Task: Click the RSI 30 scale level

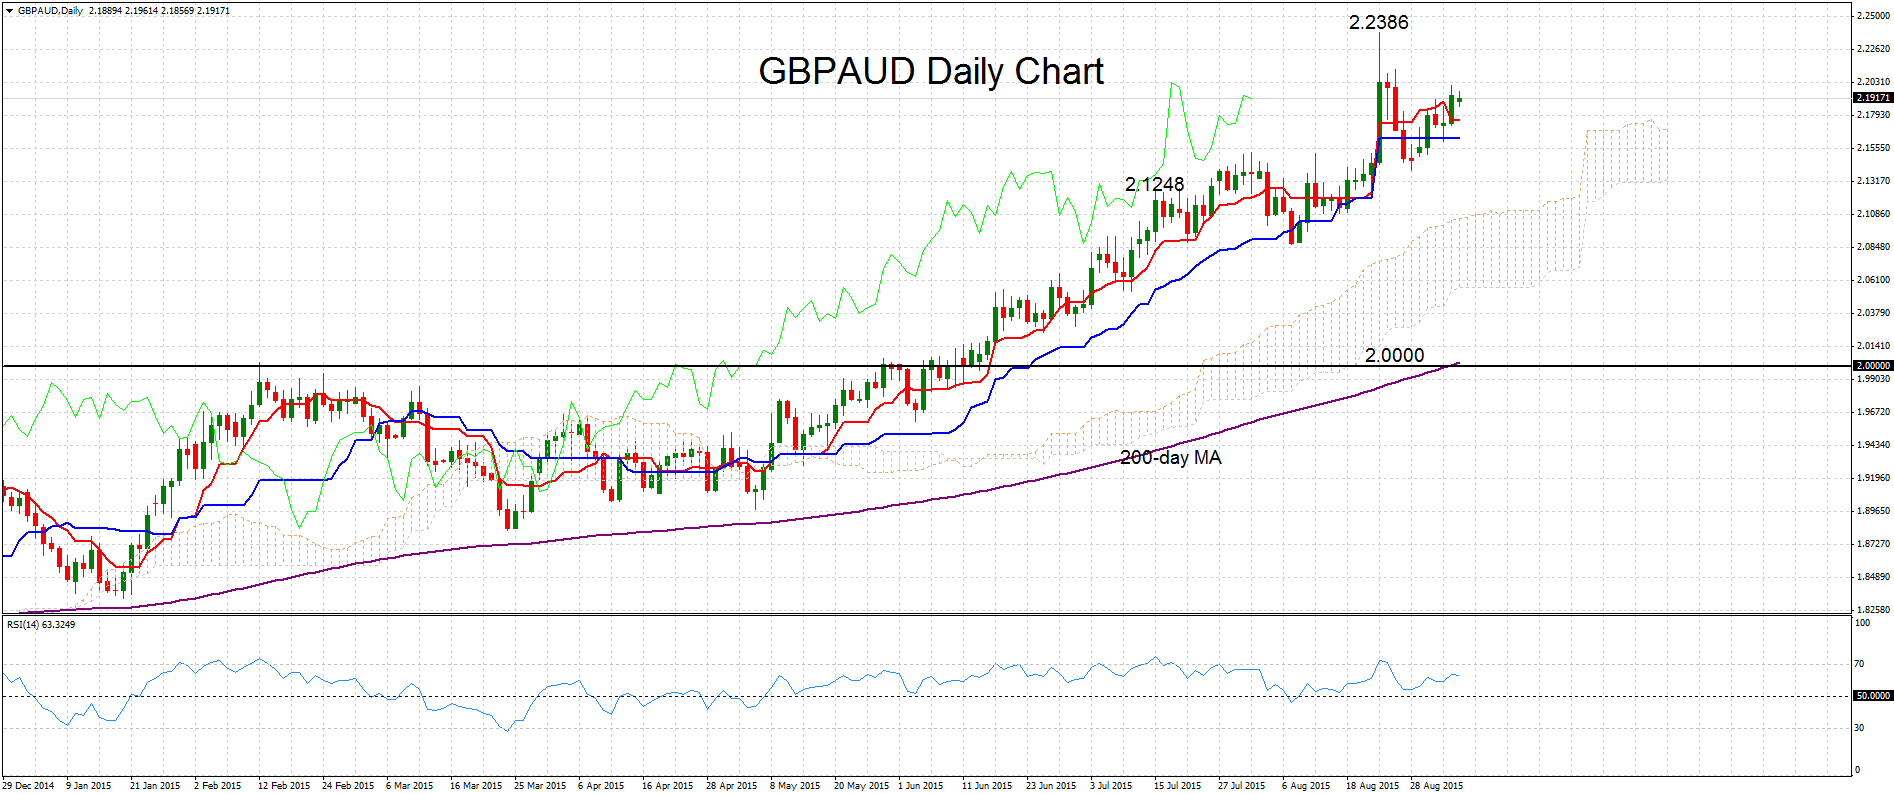Action: pyautogui.click(x=1860, y=728)
